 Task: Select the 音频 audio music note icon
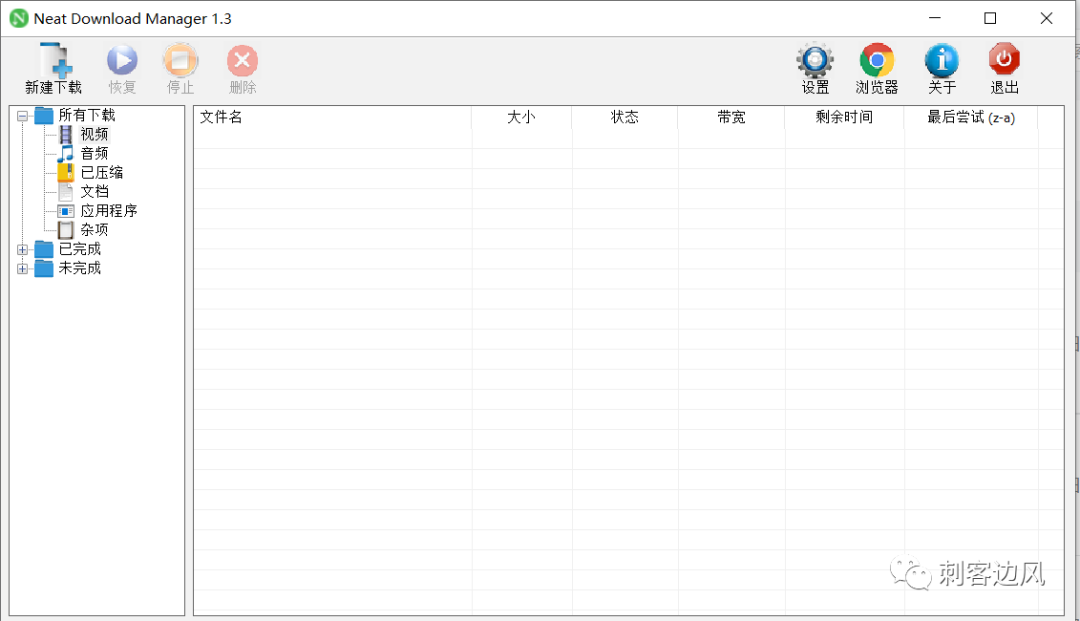(x=65, y=154)
